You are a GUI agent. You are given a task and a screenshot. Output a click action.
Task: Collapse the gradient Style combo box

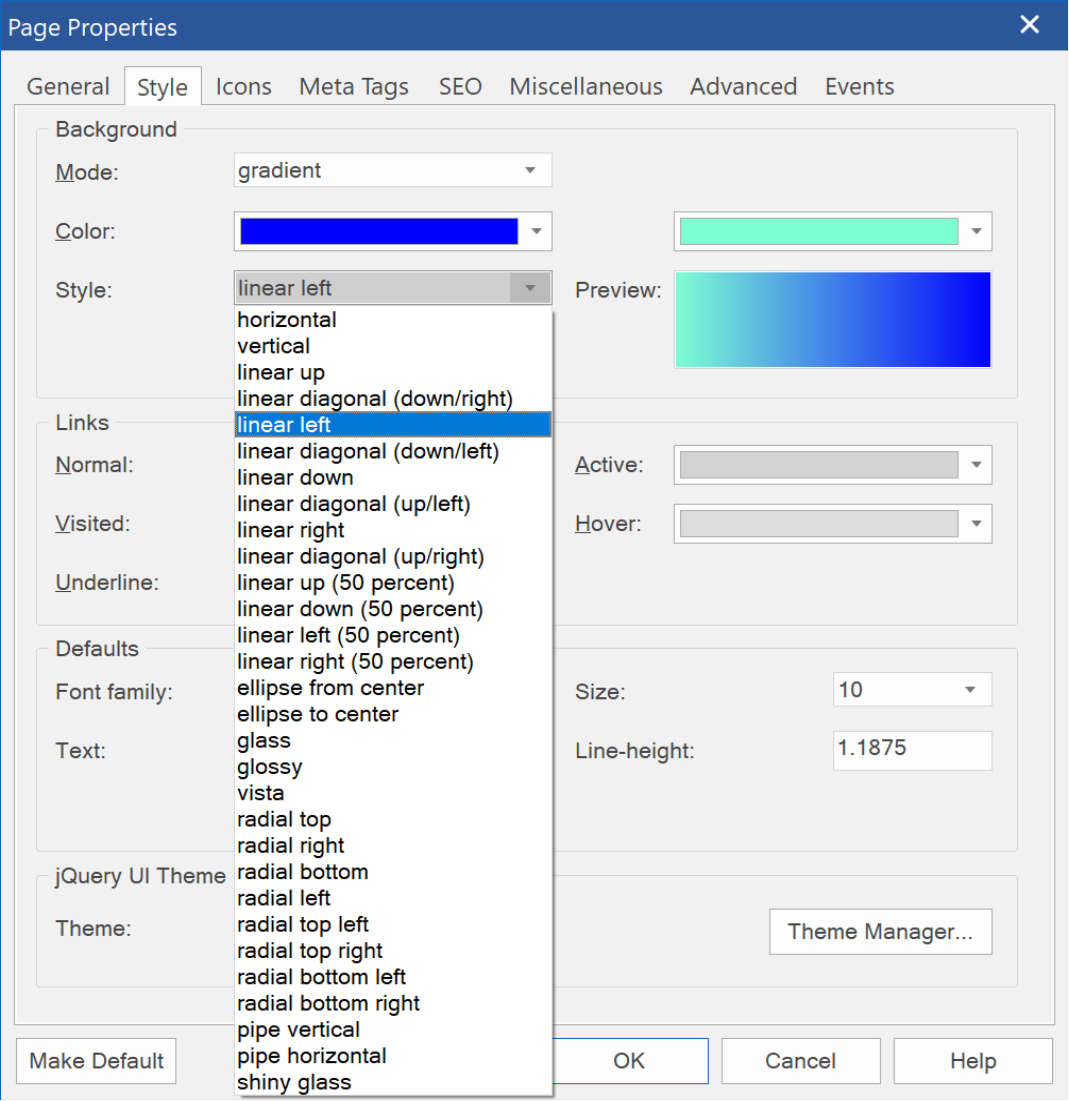[393, 288]
